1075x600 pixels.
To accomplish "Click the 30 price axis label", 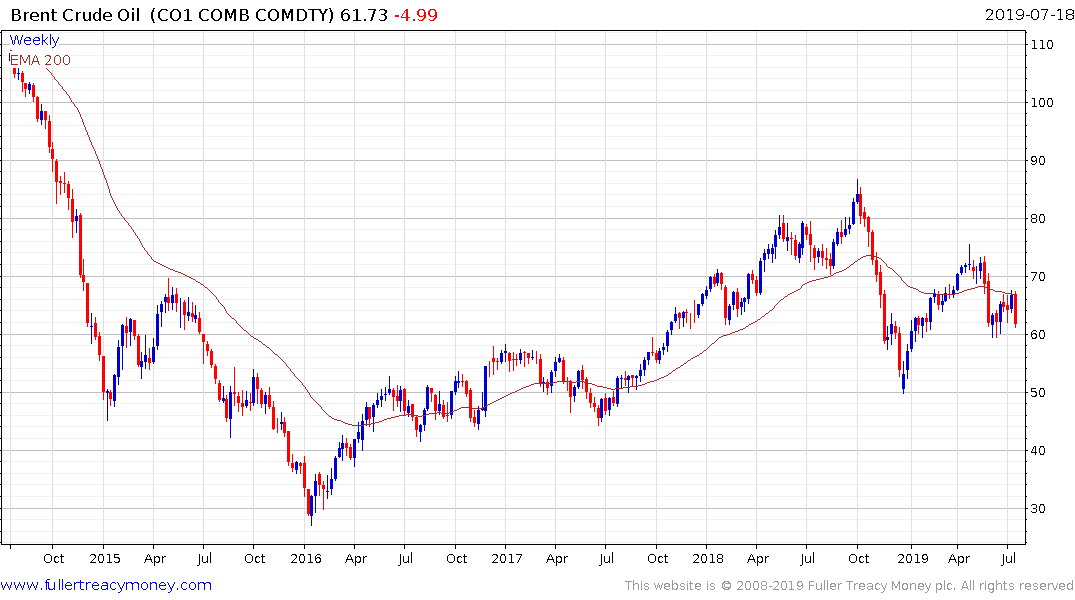I will [x=1038, y=508].
